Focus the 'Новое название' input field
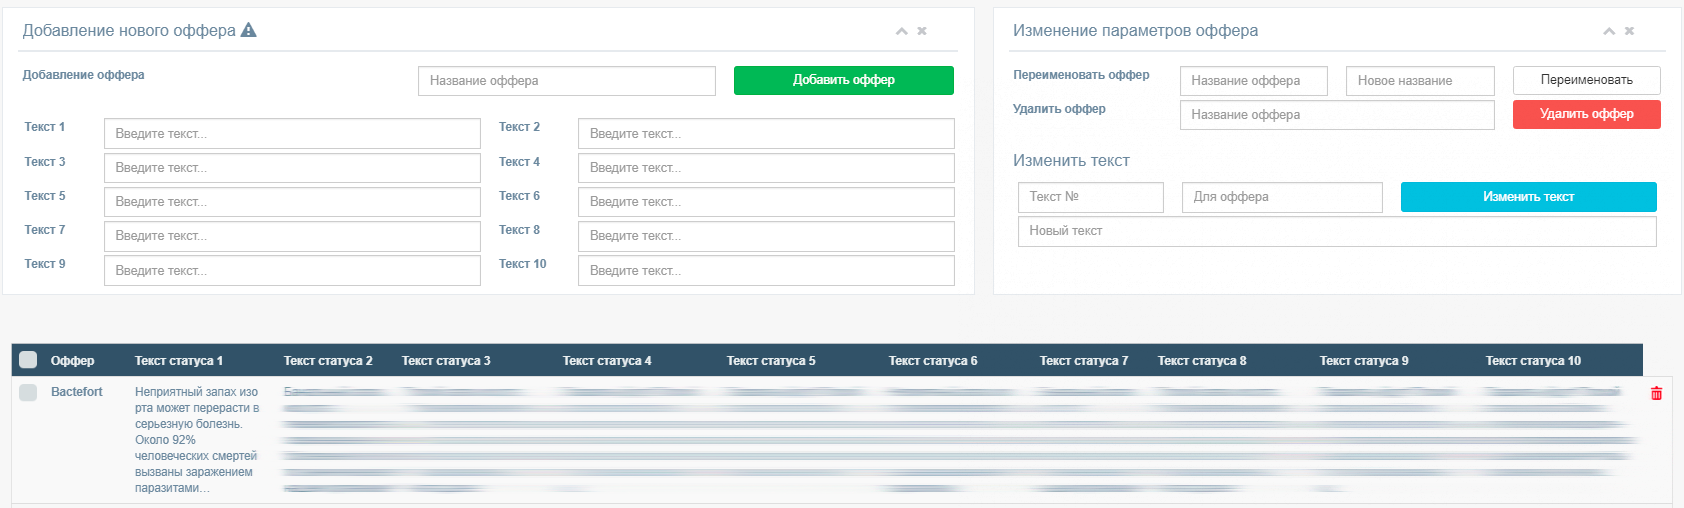The height and width of the screenshot is (508, 1684). [1420, 81]
